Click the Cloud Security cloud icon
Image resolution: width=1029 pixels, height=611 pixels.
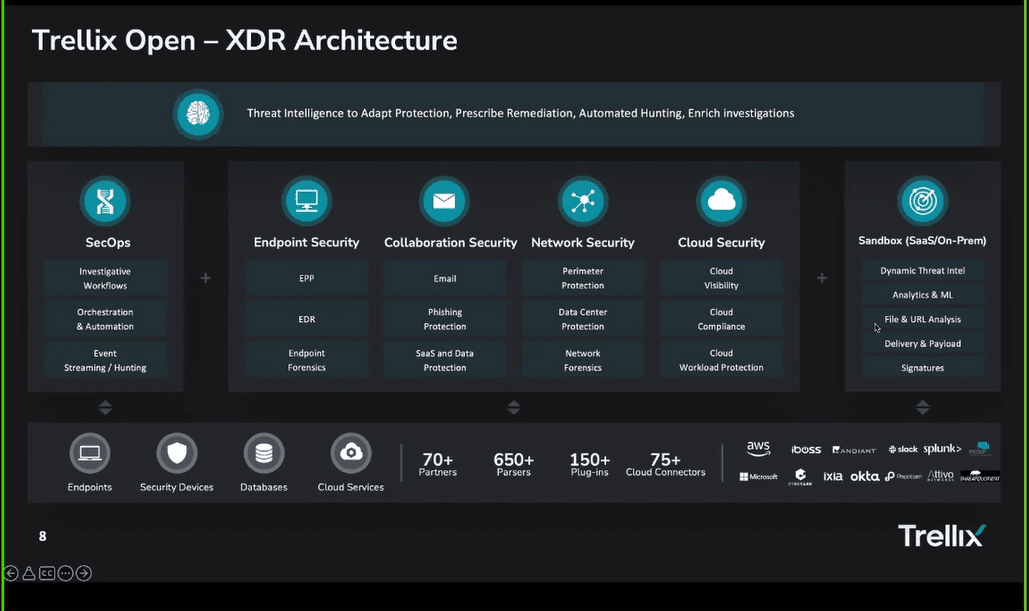click(721, 202)
